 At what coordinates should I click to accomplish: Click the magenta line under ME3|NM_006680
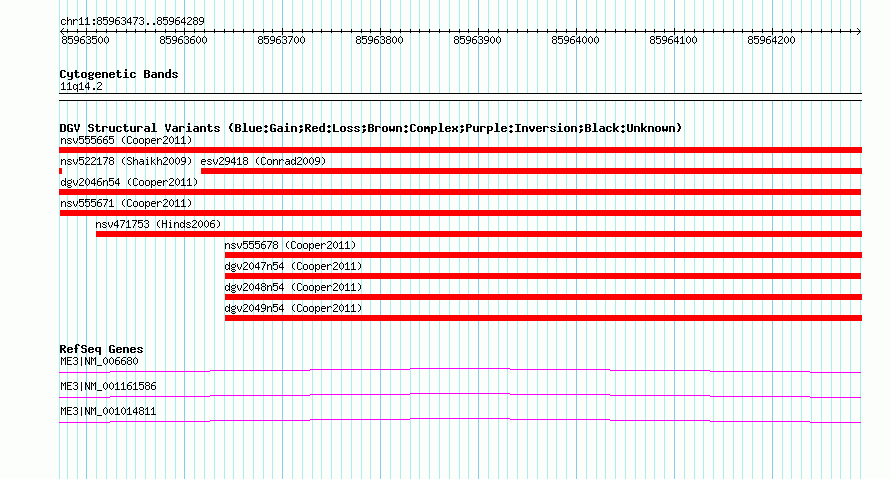[460, 371]
